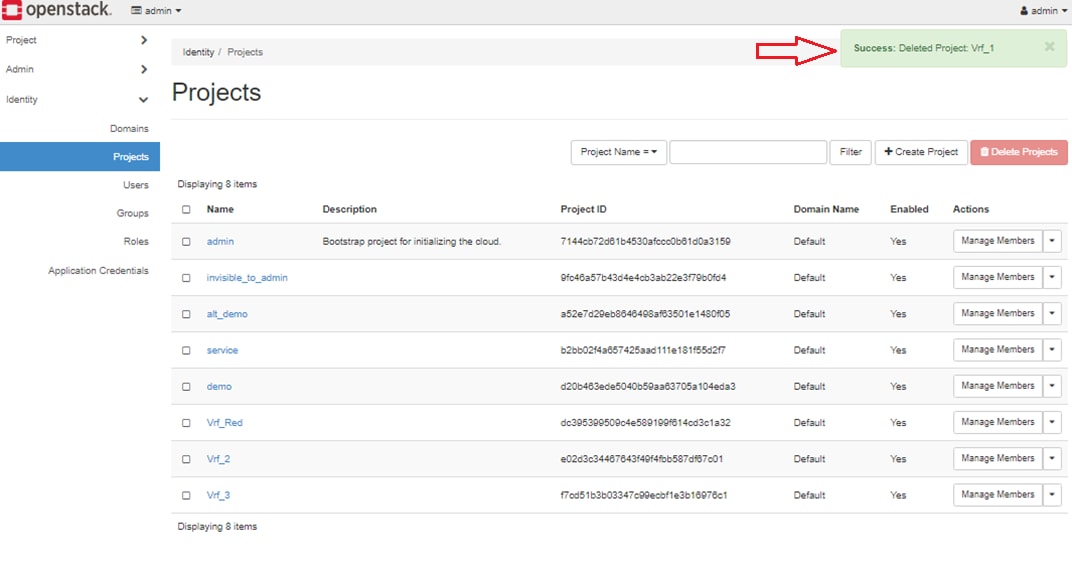Screen dimensions: 1072x566
Task: Dismiss the success notification with X
Action: tap(1049, 46)
